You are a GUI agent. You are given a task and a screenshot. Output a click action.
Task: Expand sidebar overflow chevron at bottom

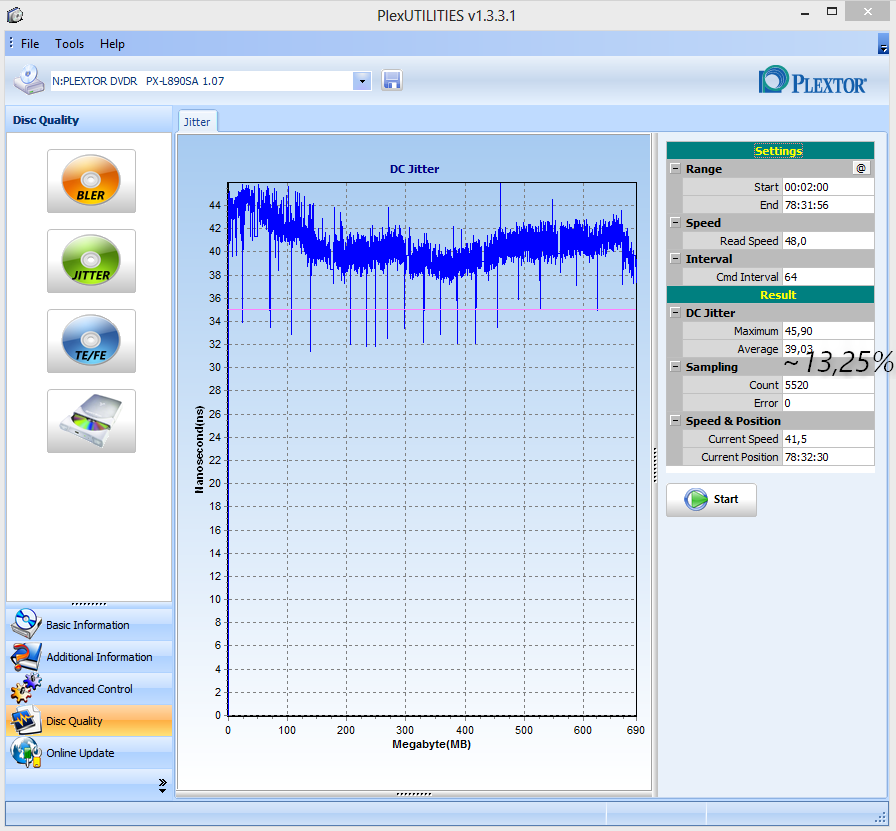click(163, 785)
